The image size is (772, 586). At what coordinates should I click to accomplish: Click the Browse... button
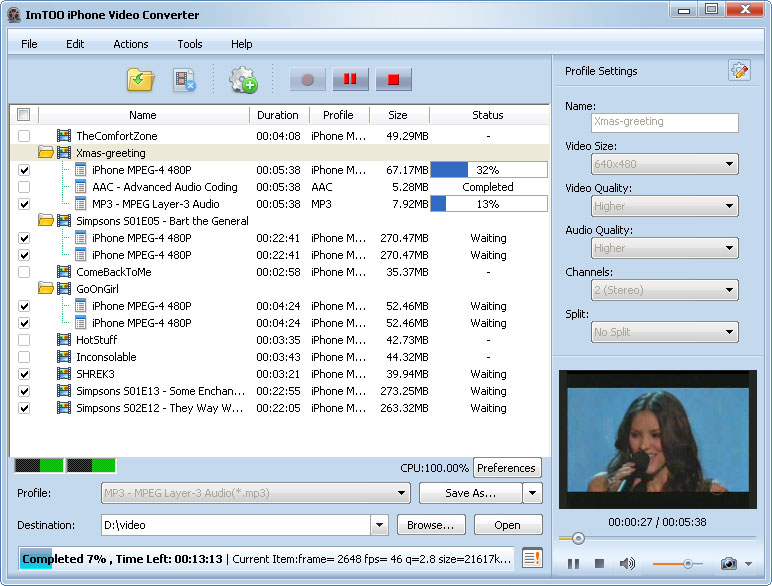pos(431,525)
